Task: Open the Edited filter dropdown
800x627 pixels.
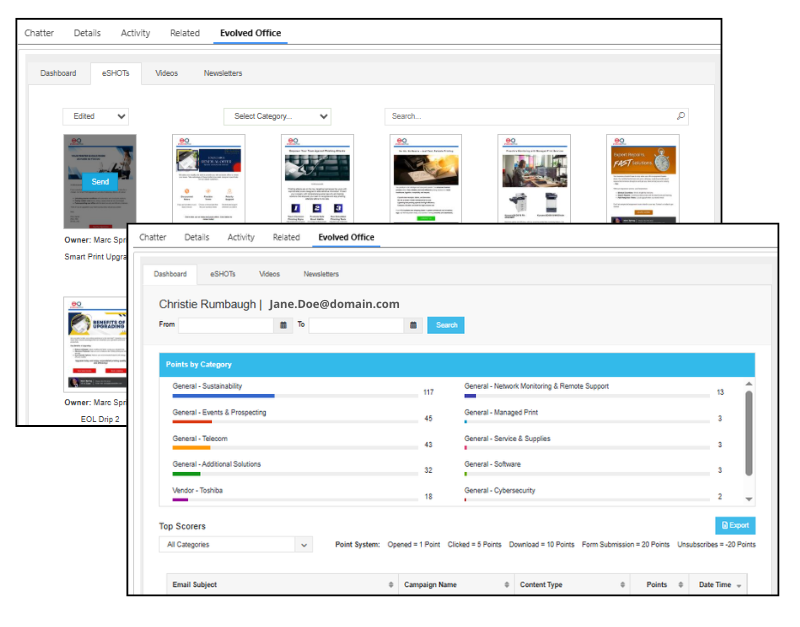Action: (96, 116)
